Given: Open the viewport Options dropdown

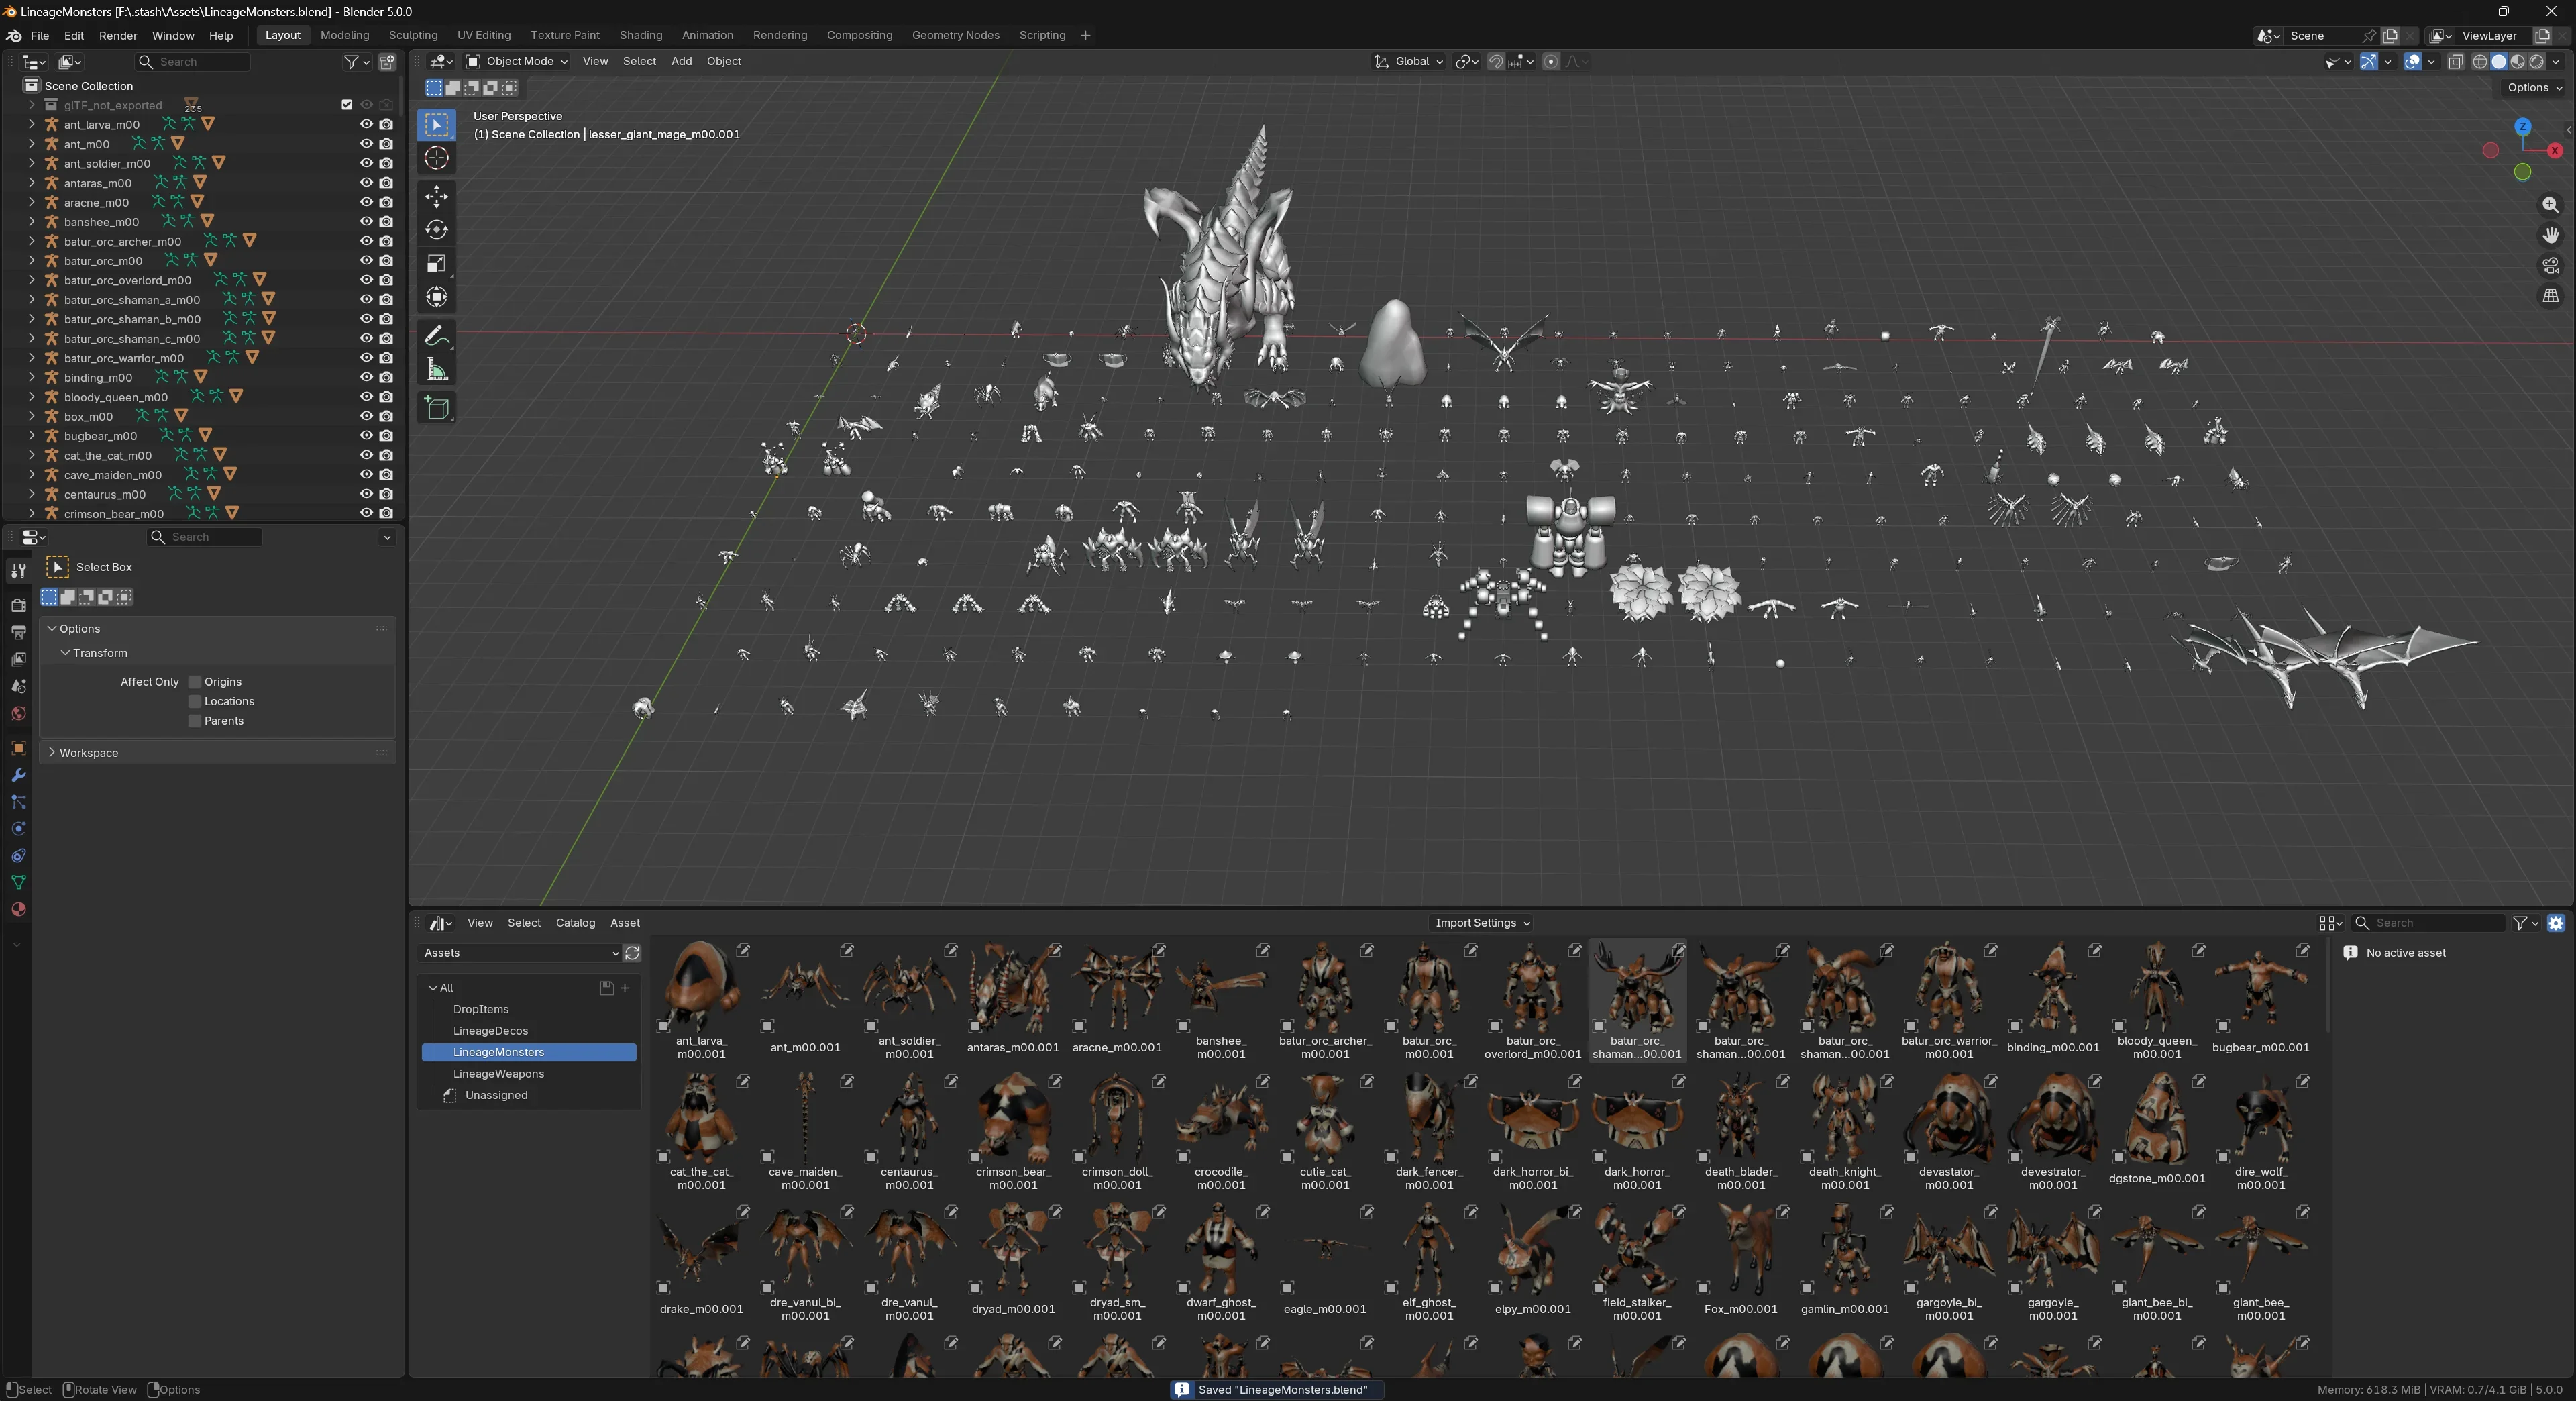Looking at the screenshot, I should (2534, 88).
